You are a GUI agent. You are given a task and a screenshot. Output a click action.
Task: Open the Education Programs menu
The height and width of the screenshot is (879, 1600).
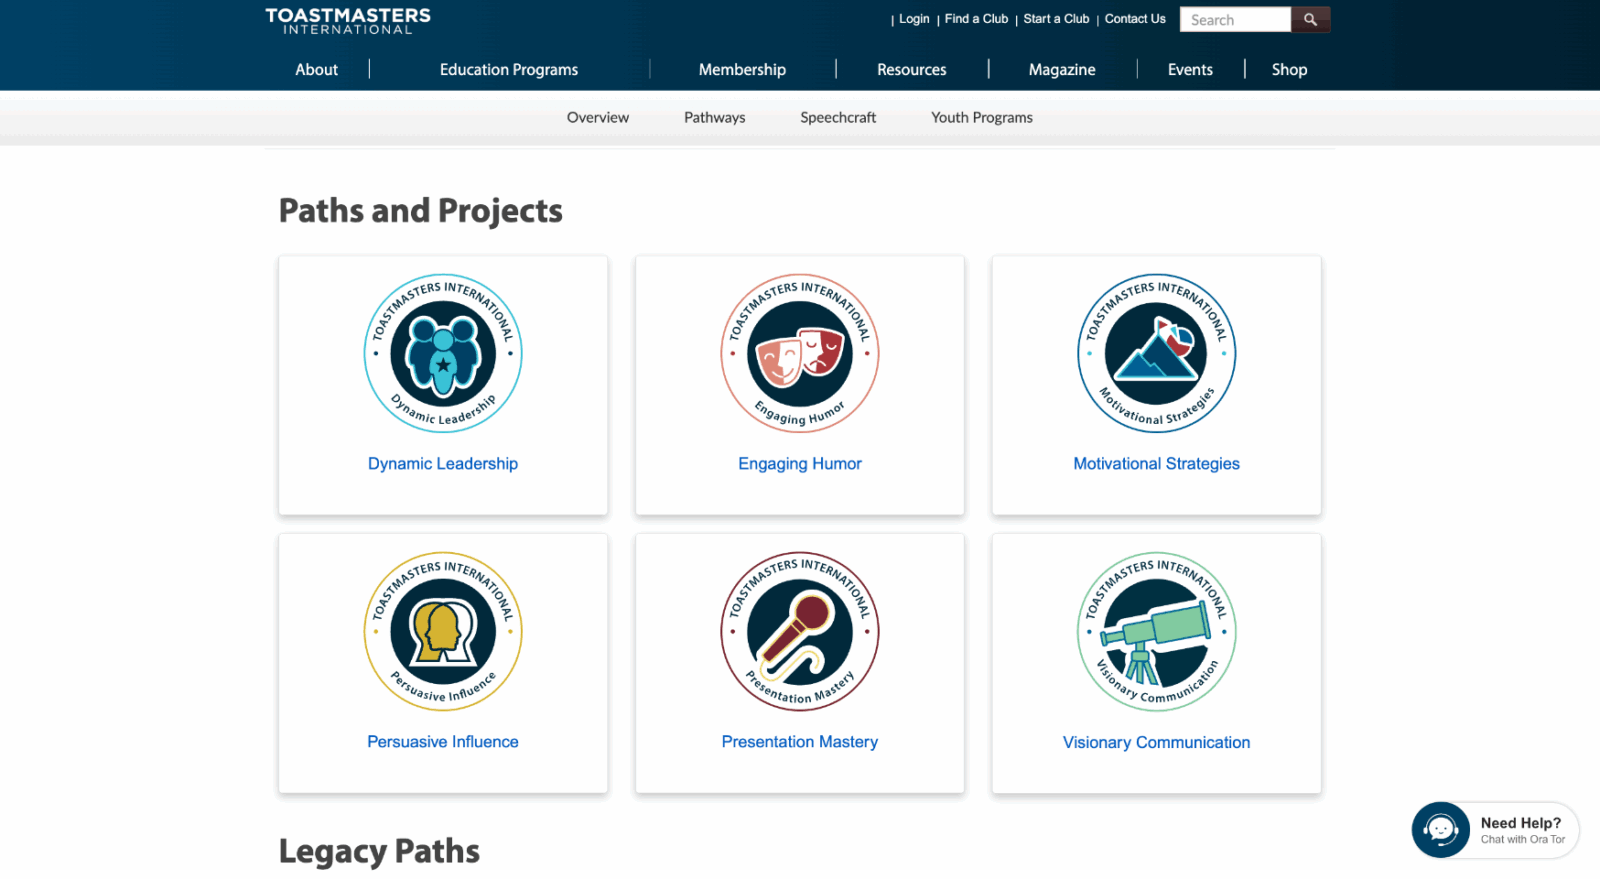[x=509, y=70]
